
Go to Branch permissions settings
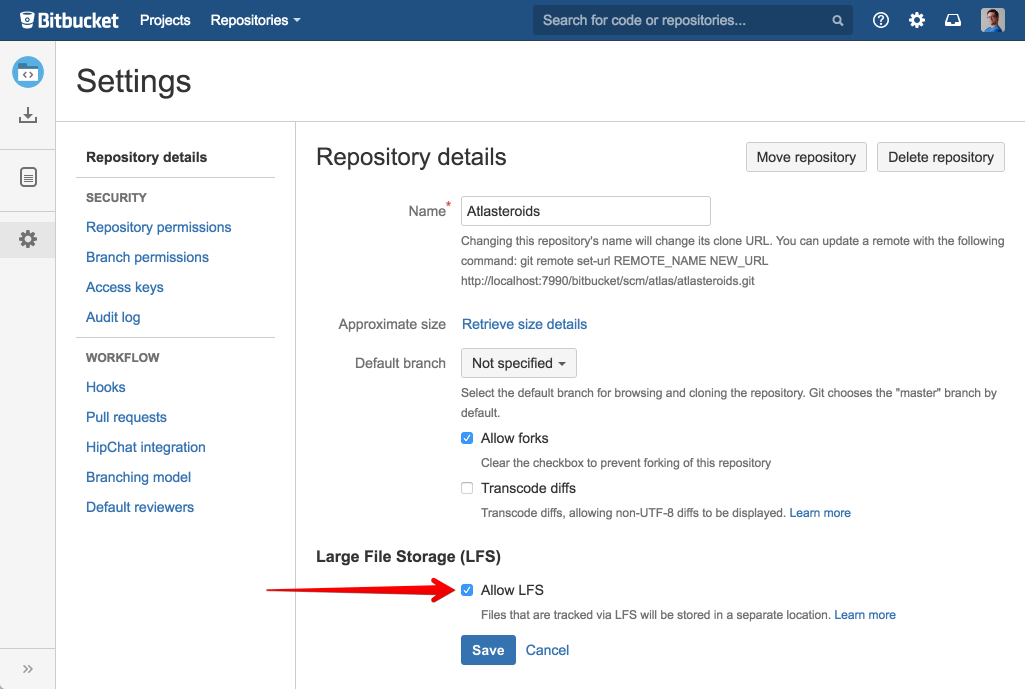pos(147,257)
